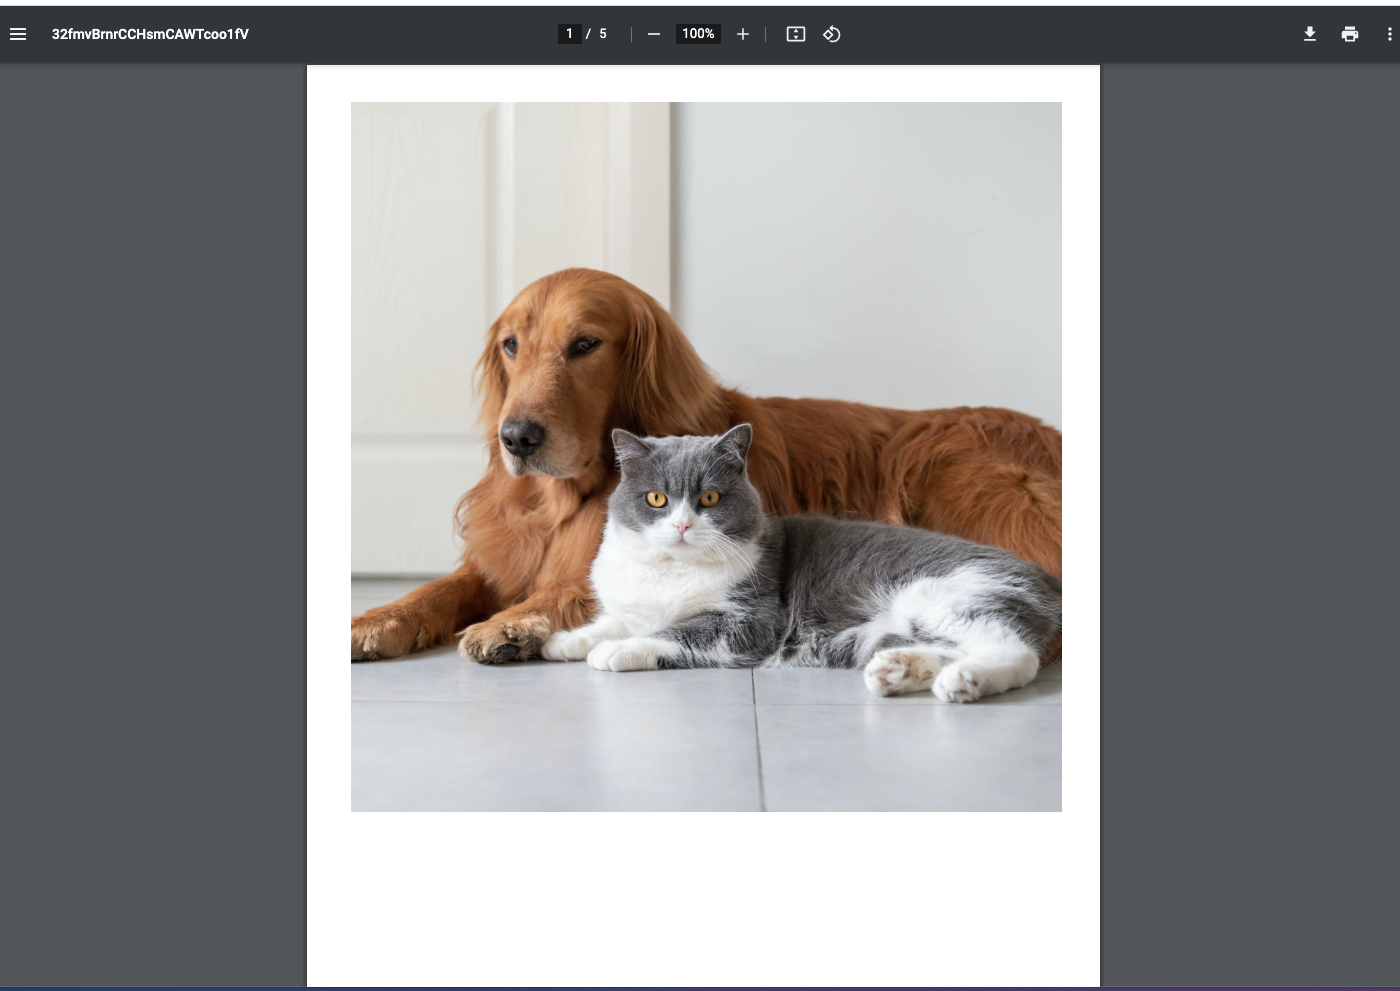The image size is (1400, 991).
Task: Click the total page count 5
Action: [x=603, y=34]
